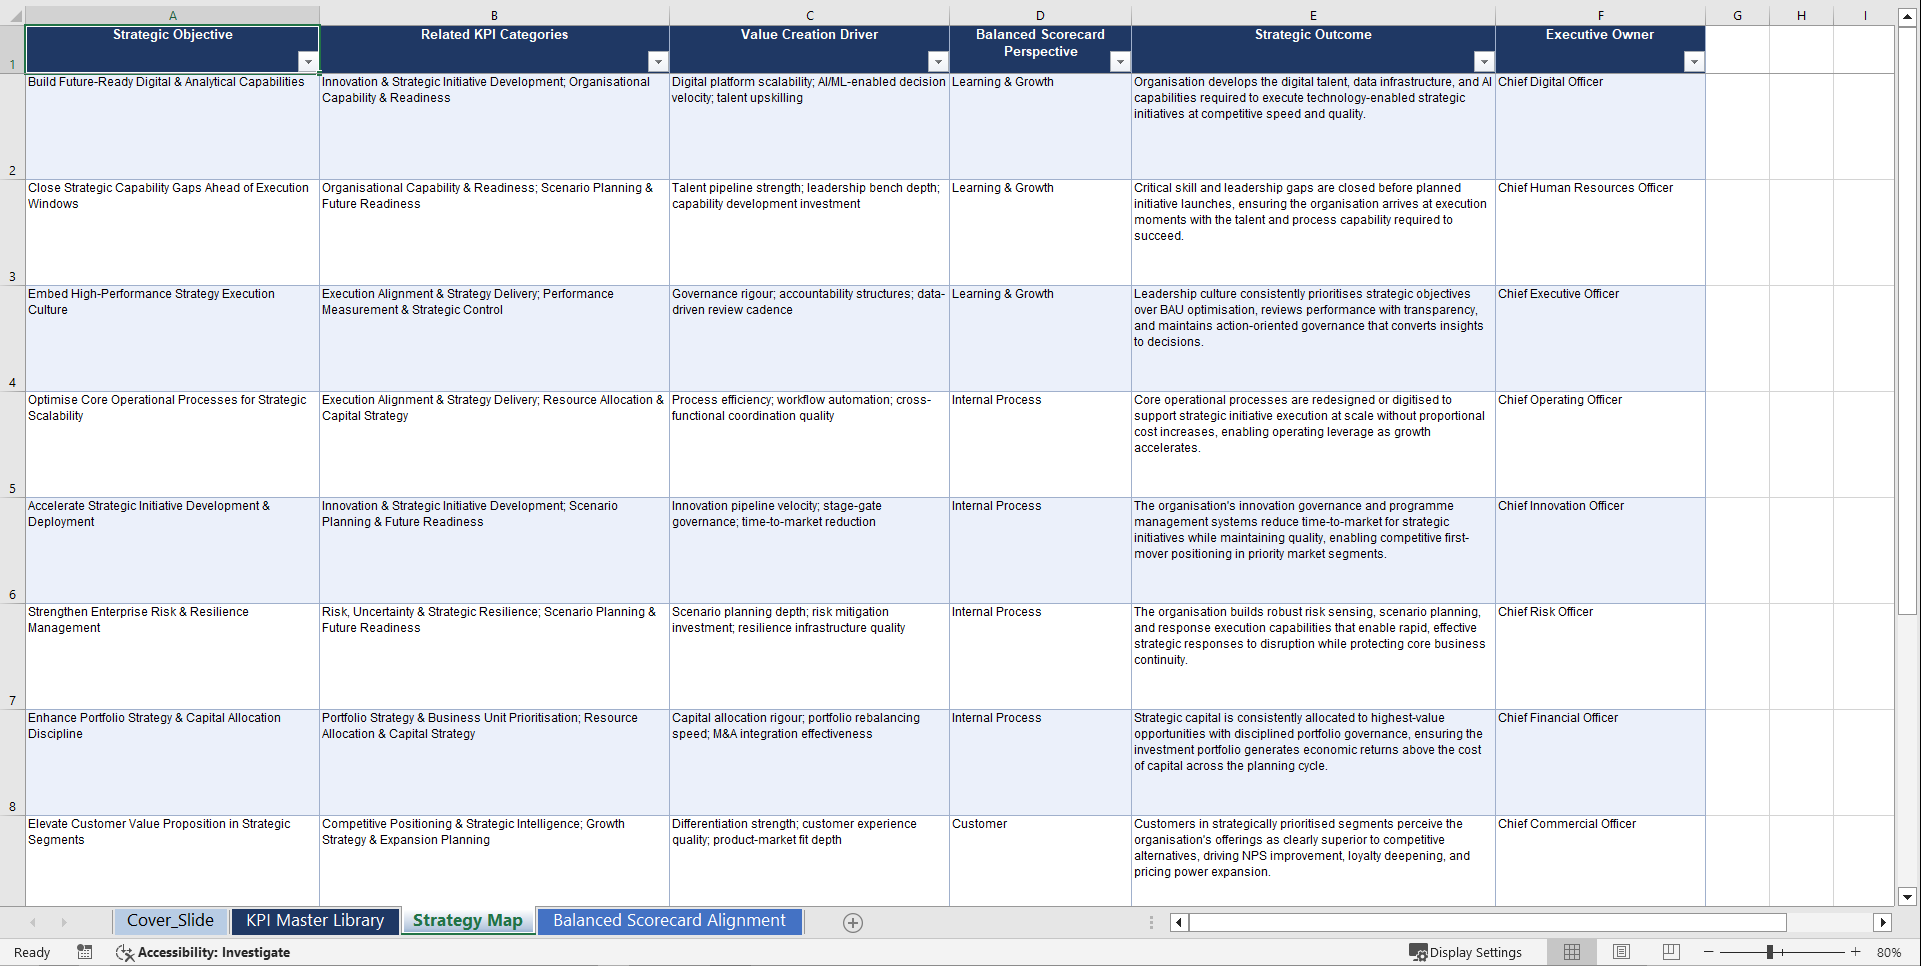Screen dimensions: 1921x966
Task: Select the 'Chief Innovation Officer' cell
Action: pos(1600,550)
